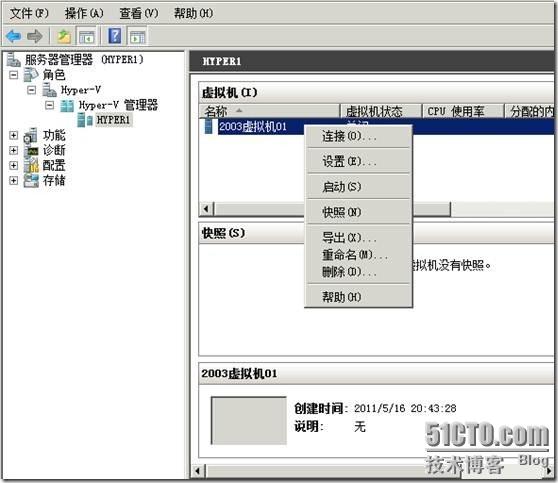The image size is (558, 483).
Task: Expand the 诊断 tree node
Action: 14,151
